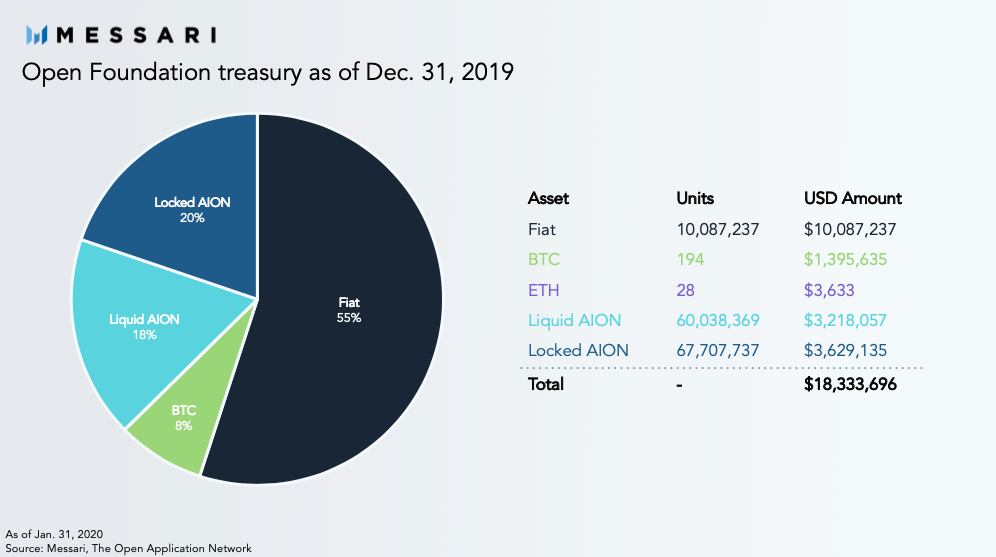Click the total amount $18,333,696
996x557 pixels.
[850, 384]
